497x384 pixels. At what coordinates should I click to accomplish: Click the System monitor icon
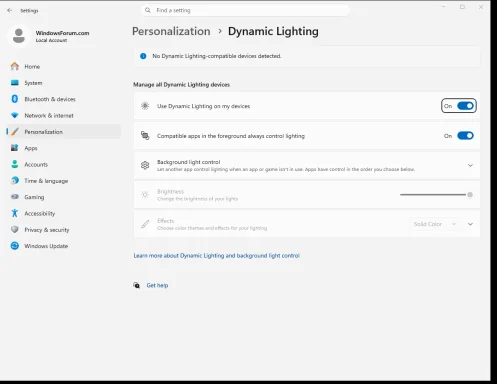(15, 83)
